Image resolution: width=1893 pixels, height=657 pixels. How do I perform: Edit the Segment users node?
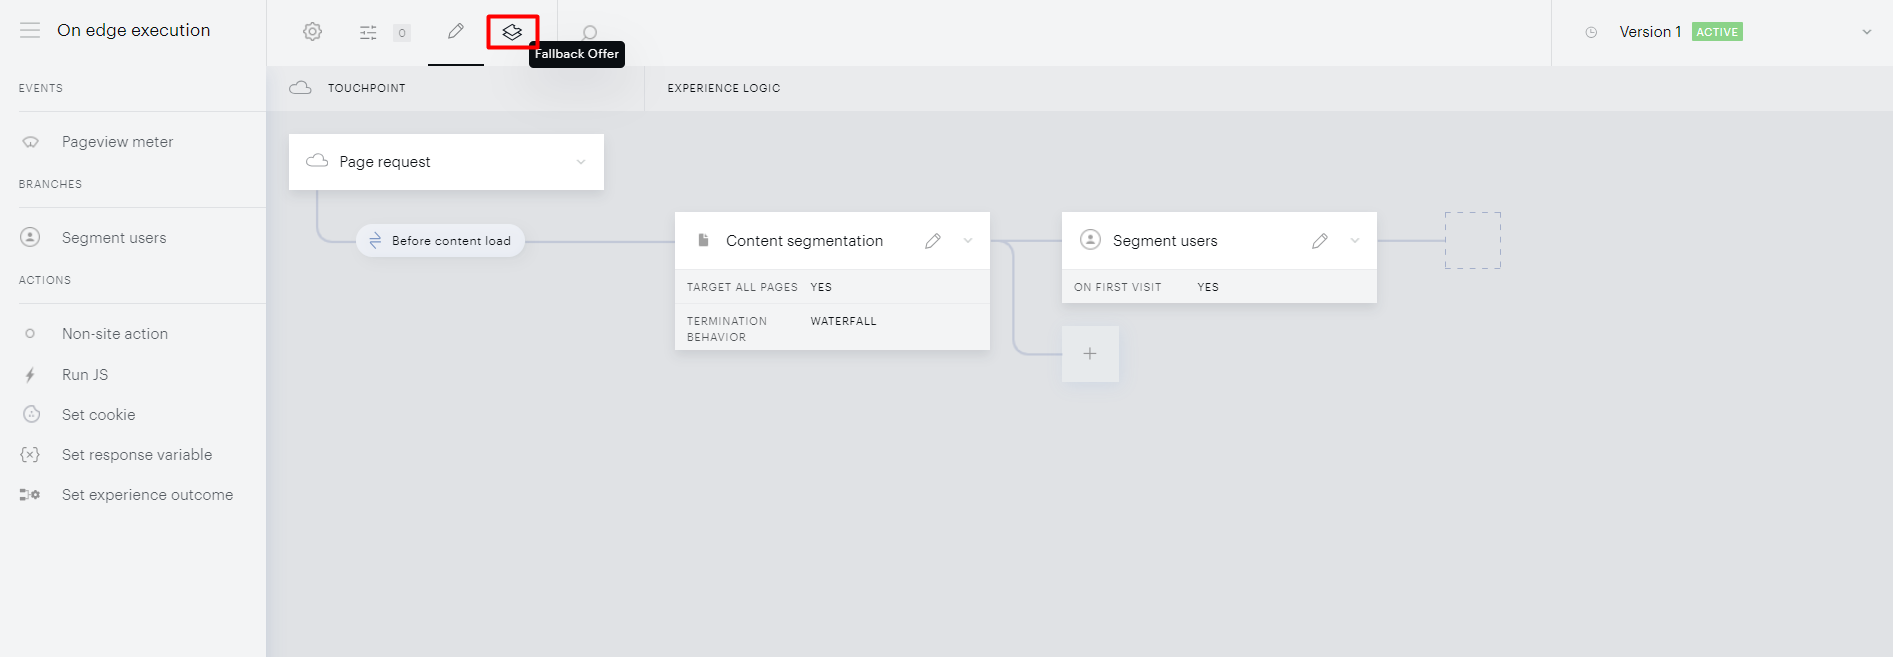click(1320, 241)
